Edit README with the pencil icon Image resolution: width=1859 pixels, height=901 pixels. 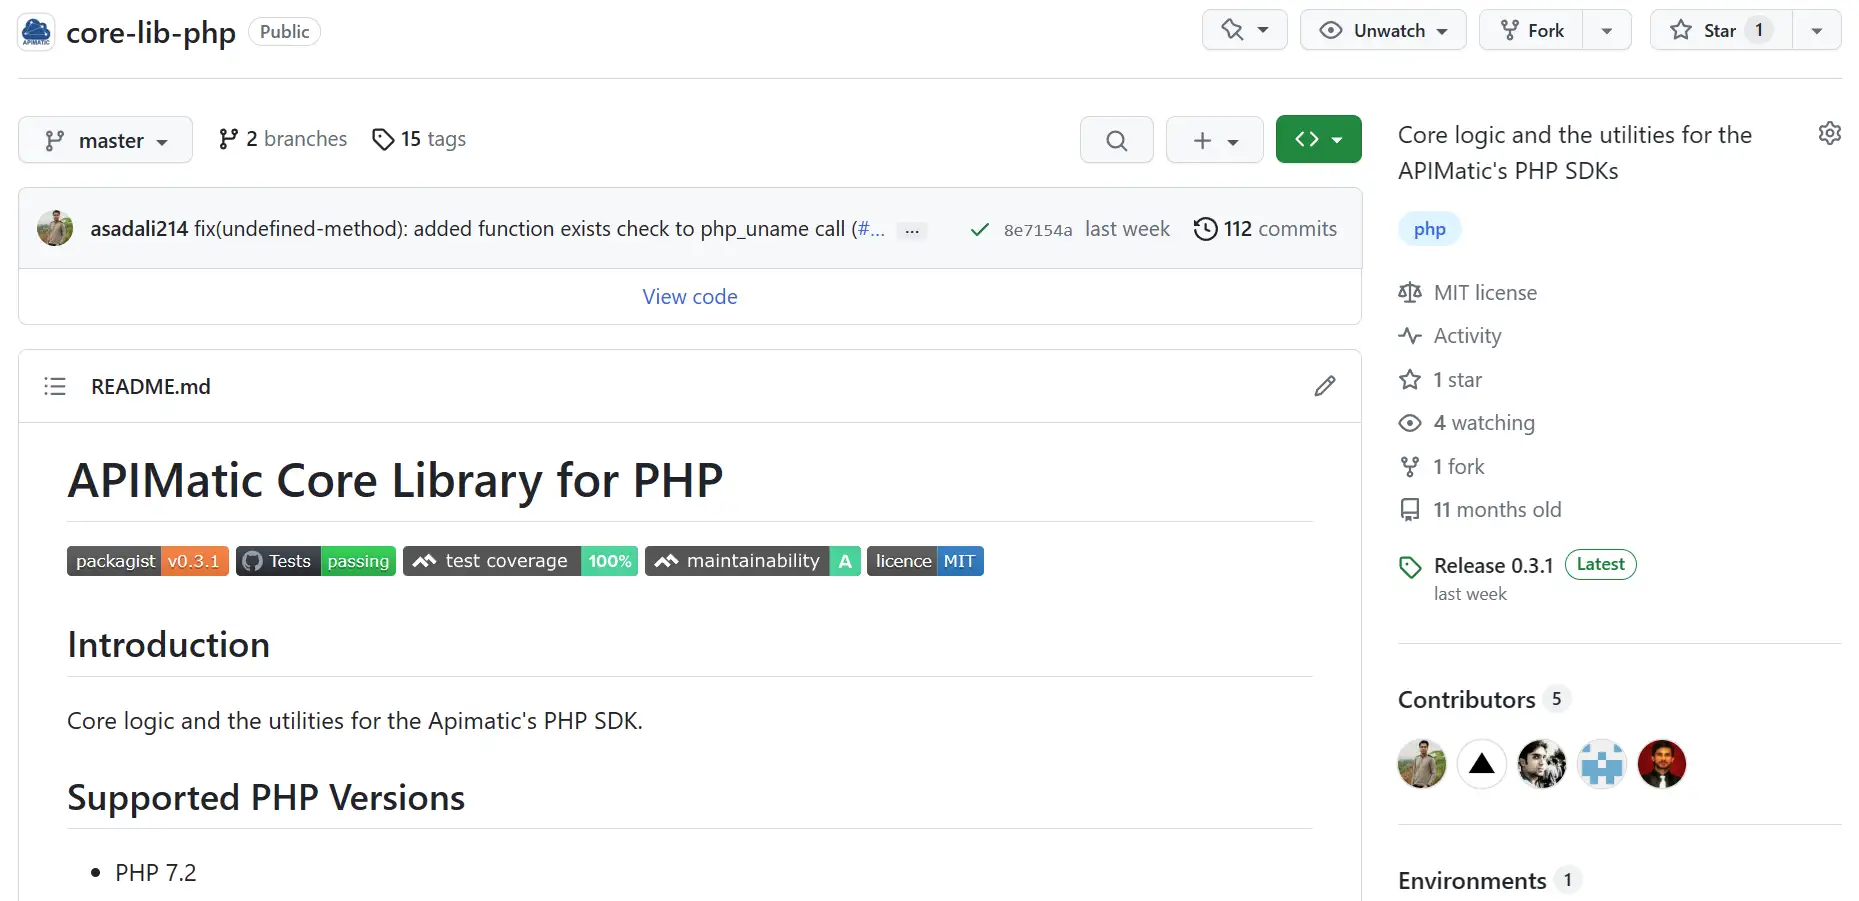[x=1325, y=386]
